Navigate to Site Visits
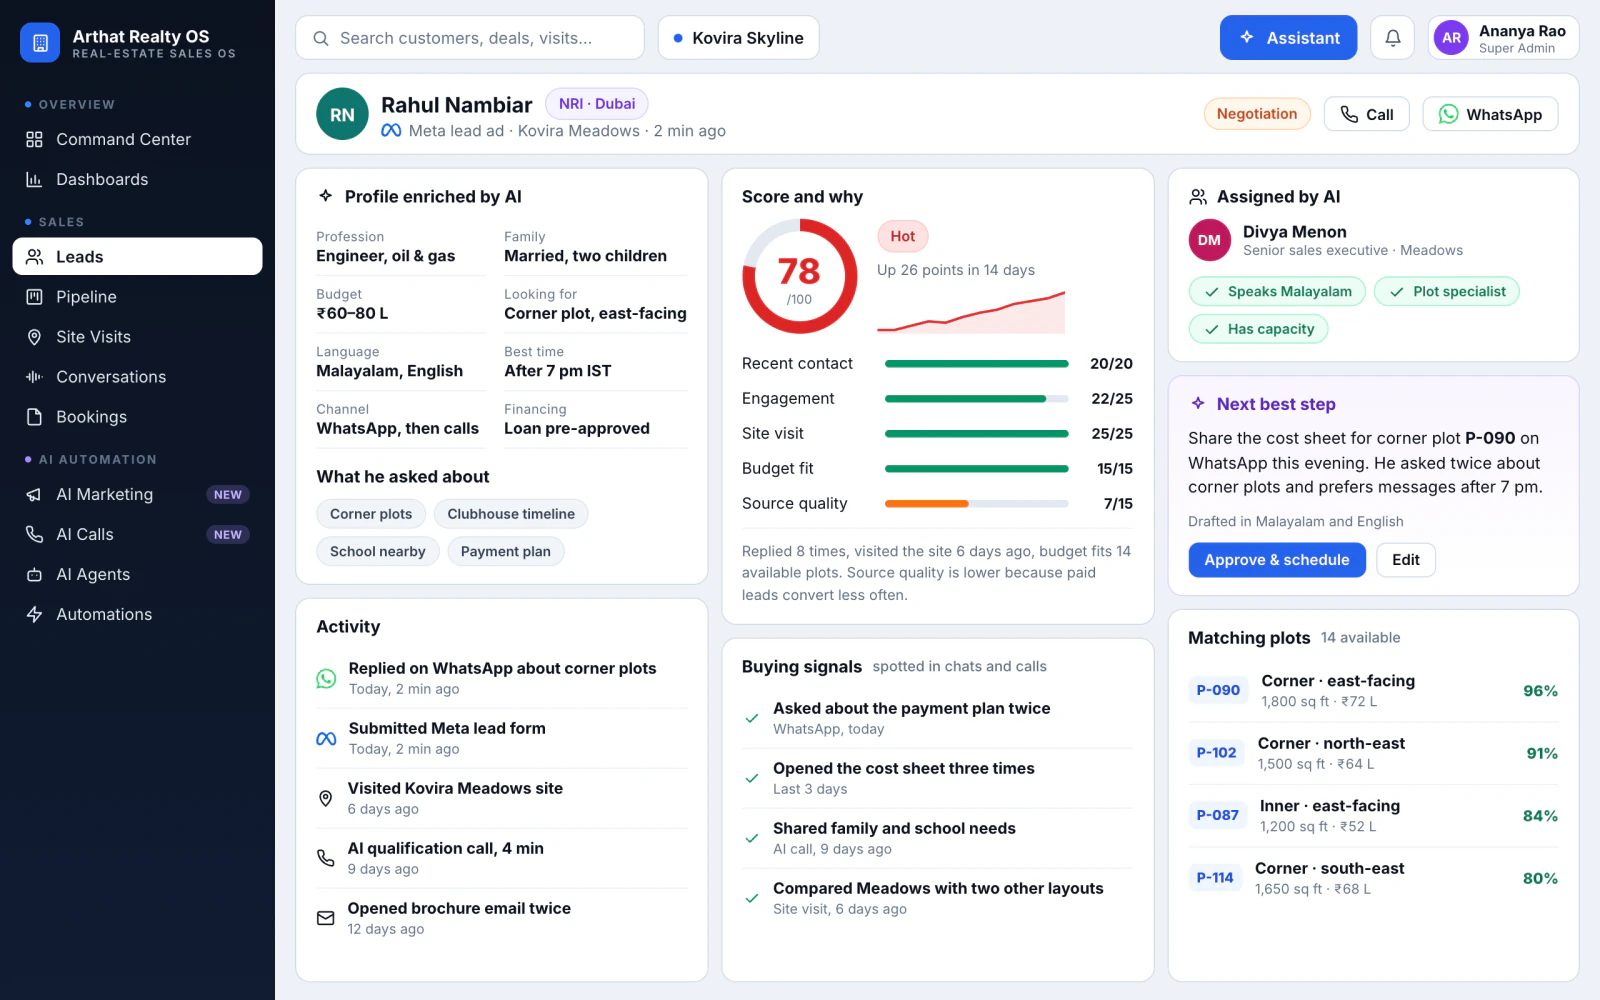The image size is (1600, 1000). [x=137, y=337]
